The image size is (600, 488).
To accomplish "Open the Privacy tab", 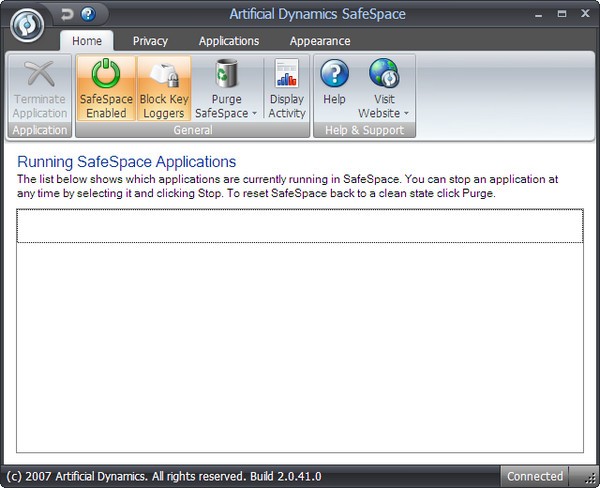I will [x=150, y=41].
